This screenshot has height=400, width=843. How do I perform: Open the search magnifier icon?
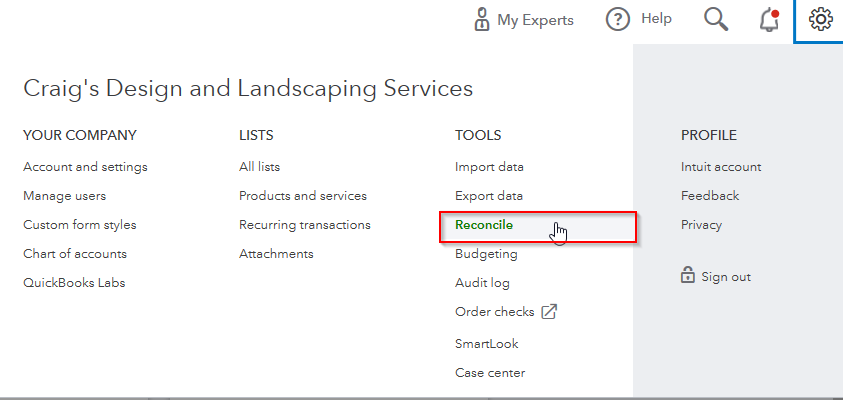coord(716,20)
